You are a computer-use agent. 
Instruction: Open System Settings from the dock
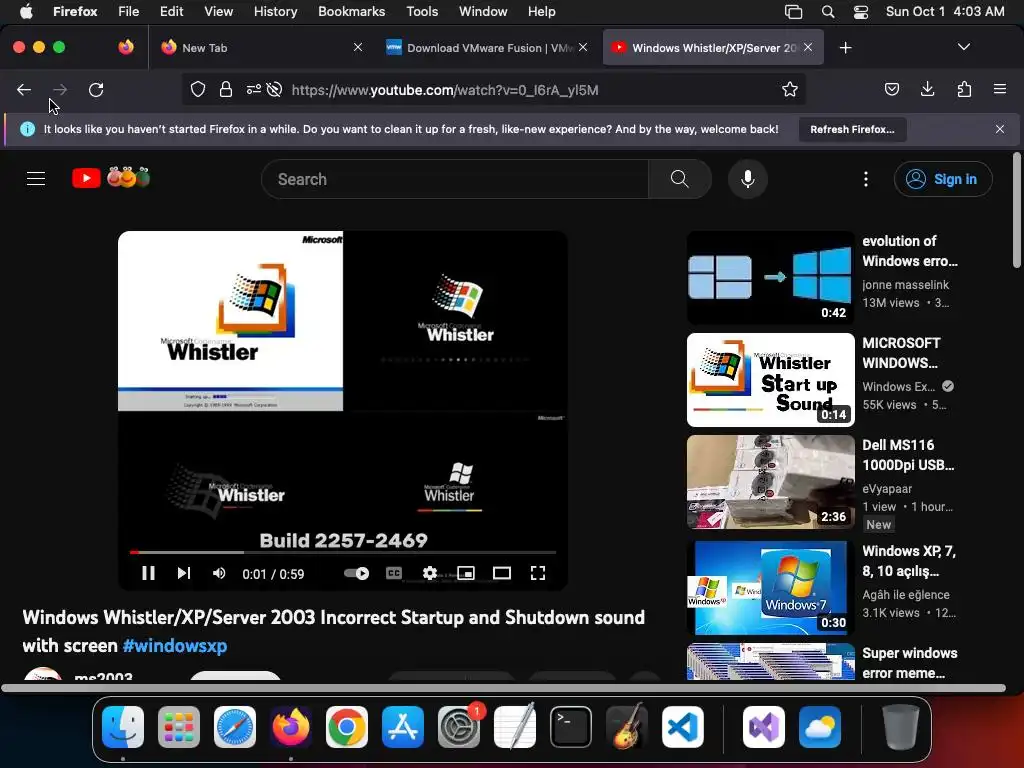click(x=459, y=727)
